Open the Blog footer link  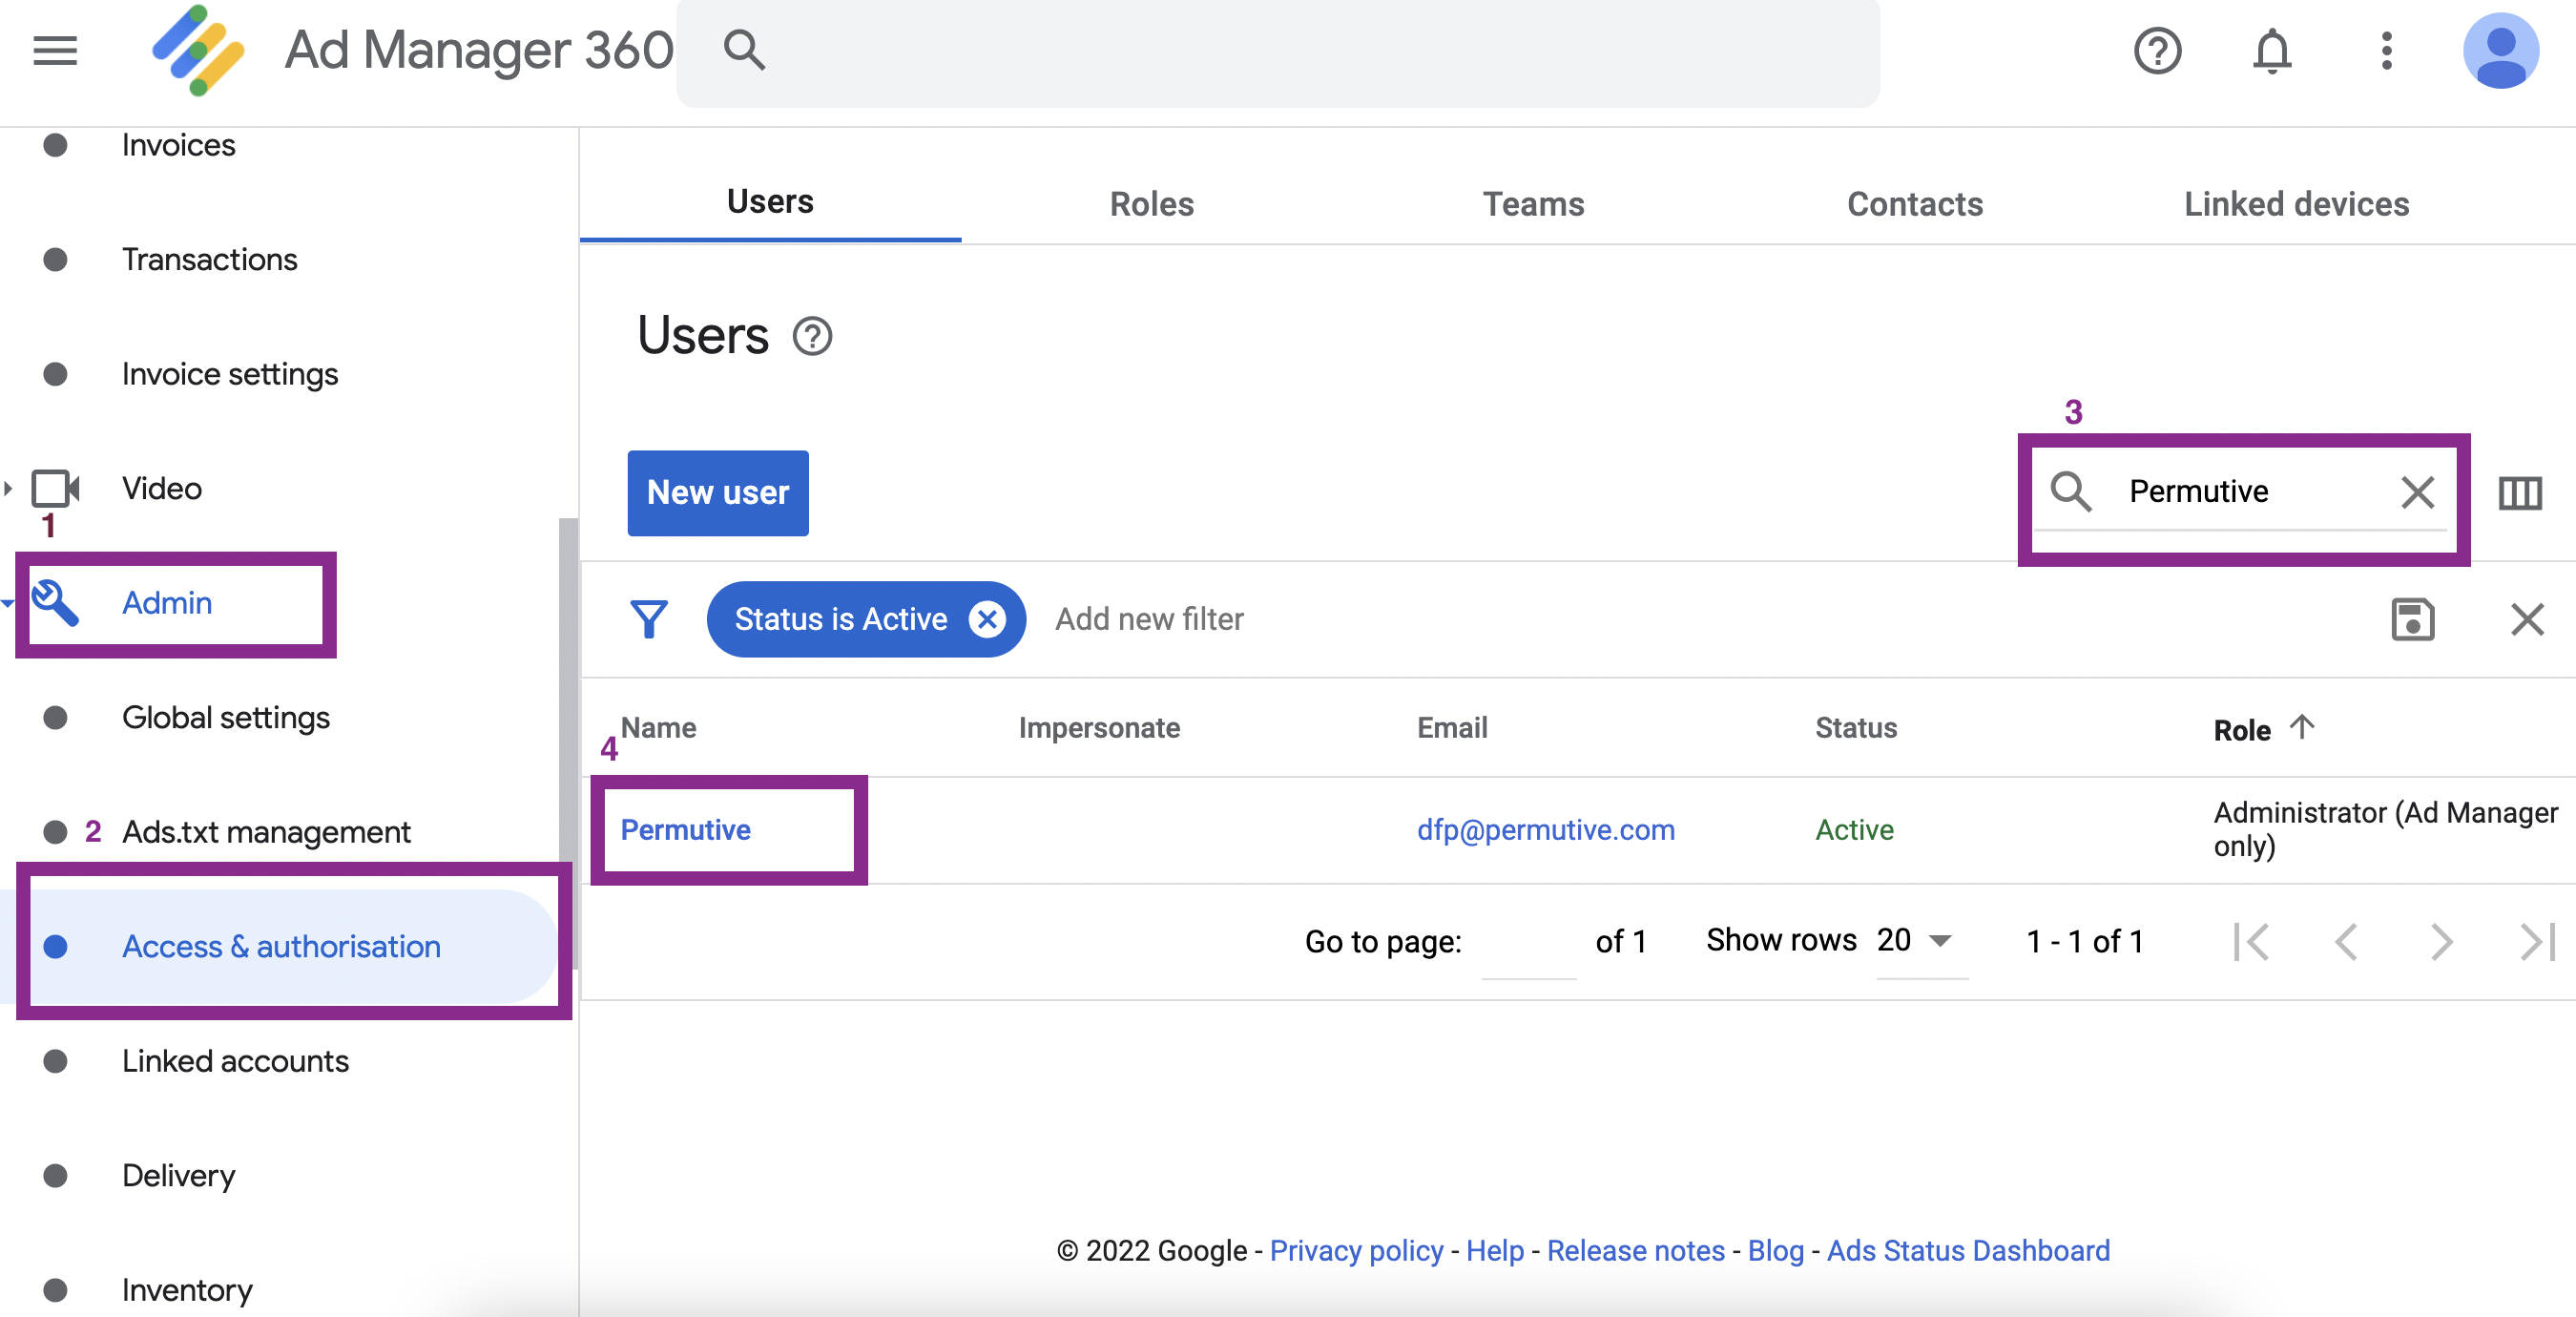pyautogui.click(x=1775, y=1251)
